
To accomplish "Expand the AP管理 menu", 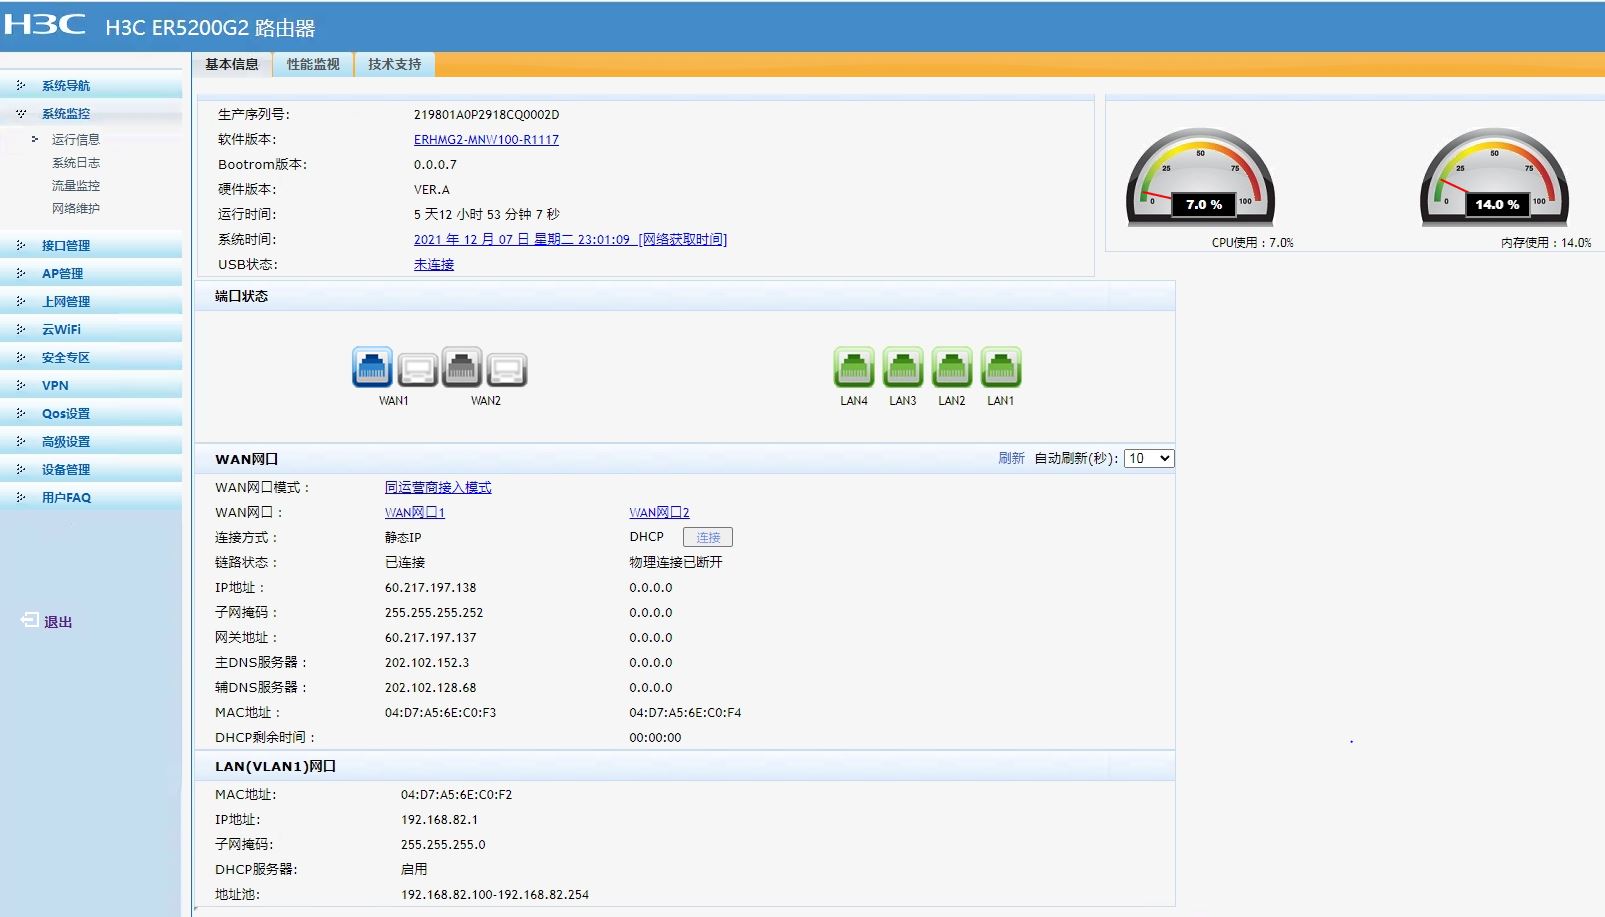I will 91,273.
